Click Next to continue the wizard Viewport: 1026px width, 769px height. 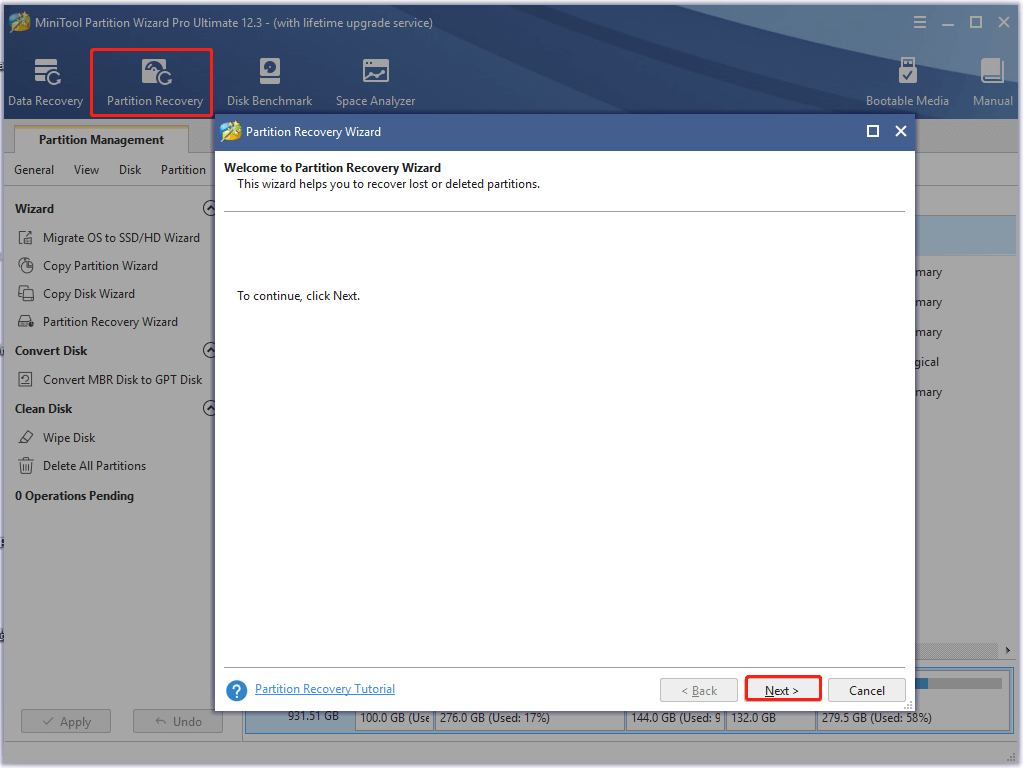click(783, 690)
